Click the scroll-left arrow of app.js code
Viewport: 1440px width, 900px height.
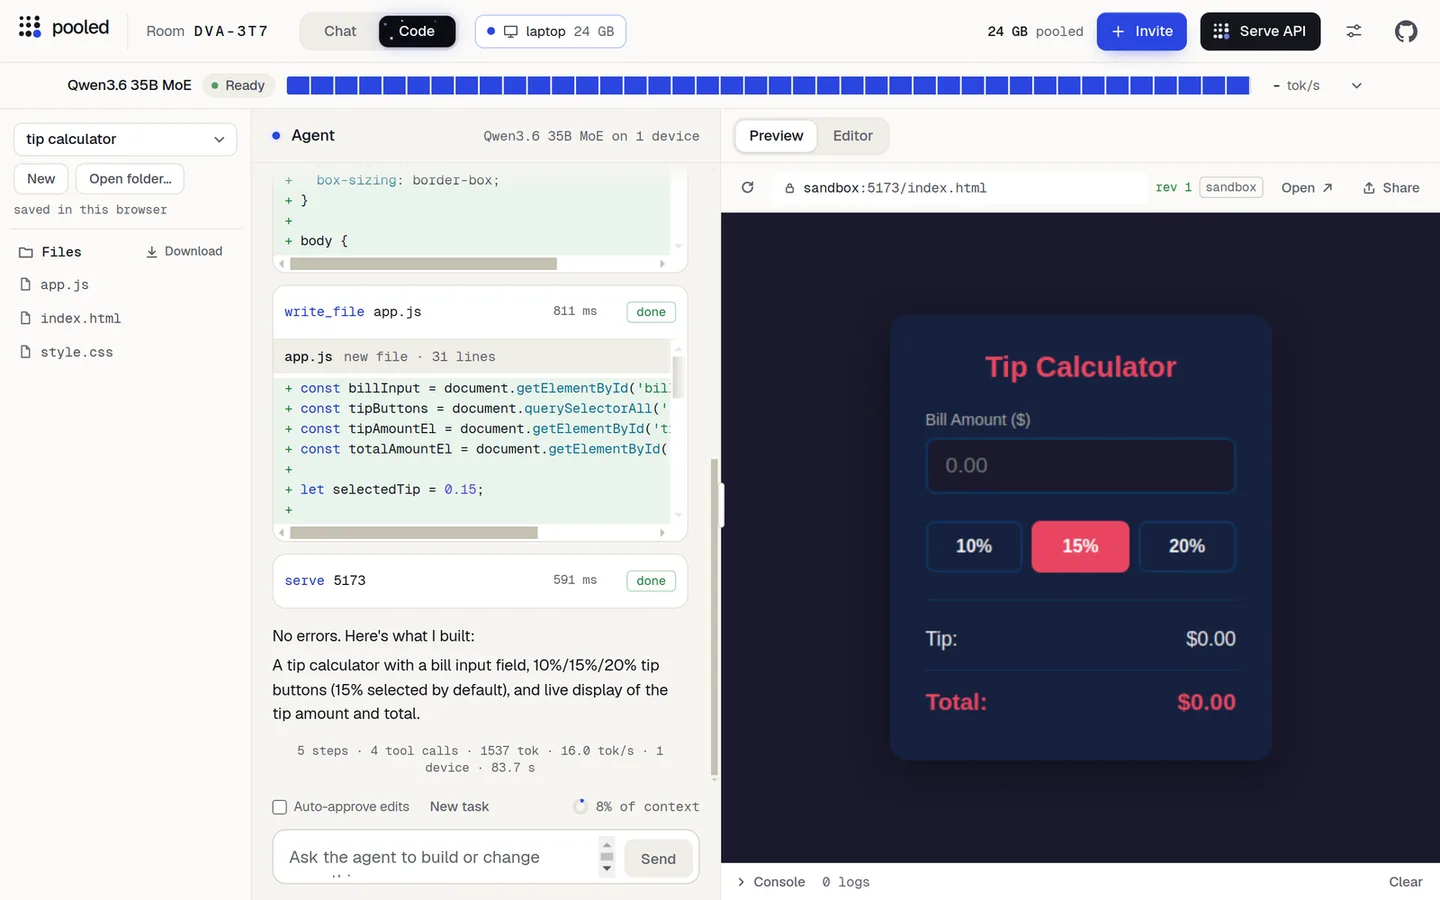pyautogui.click(x=281, y=533)
